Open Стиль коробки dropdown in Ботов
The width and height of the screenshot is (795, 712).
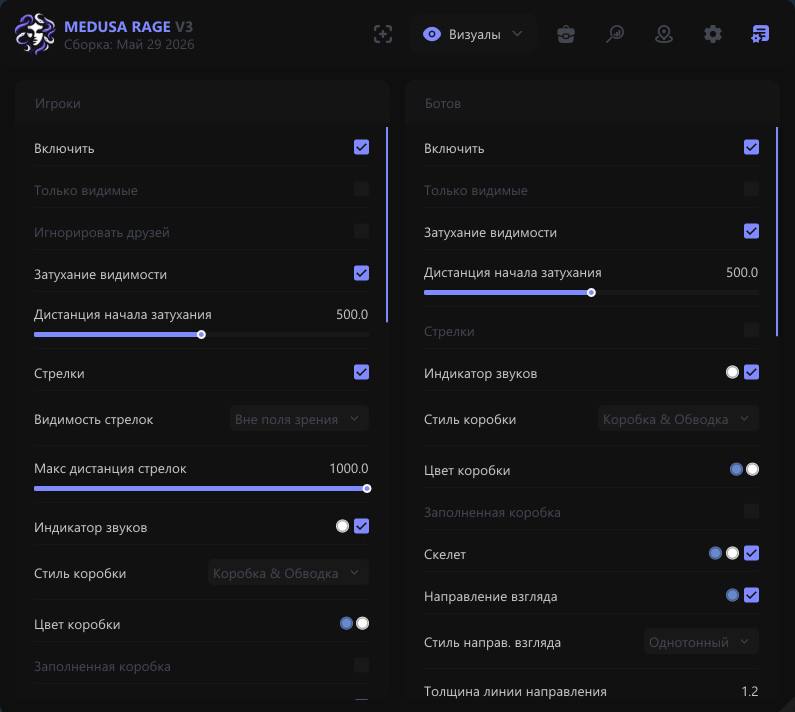click(678, 419)
